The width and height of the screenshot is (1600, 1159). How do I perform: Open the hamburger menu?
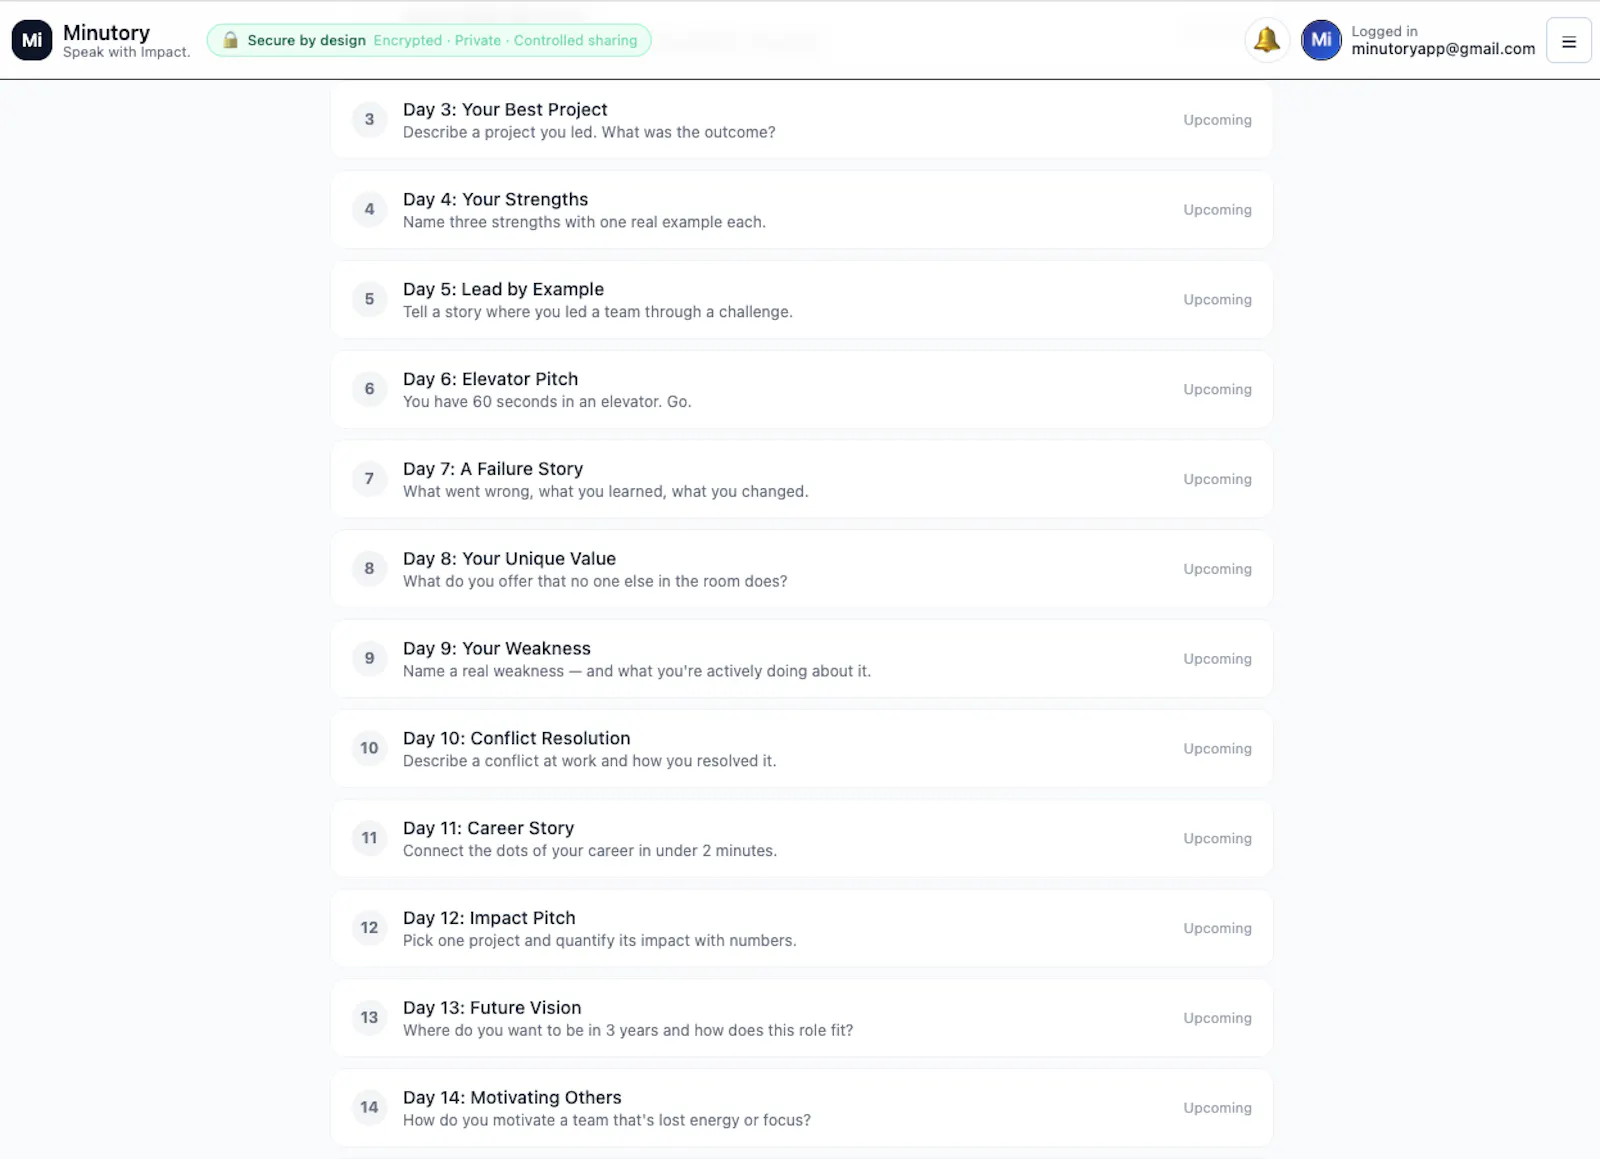pyautogui.click(x=1568, y=41)
